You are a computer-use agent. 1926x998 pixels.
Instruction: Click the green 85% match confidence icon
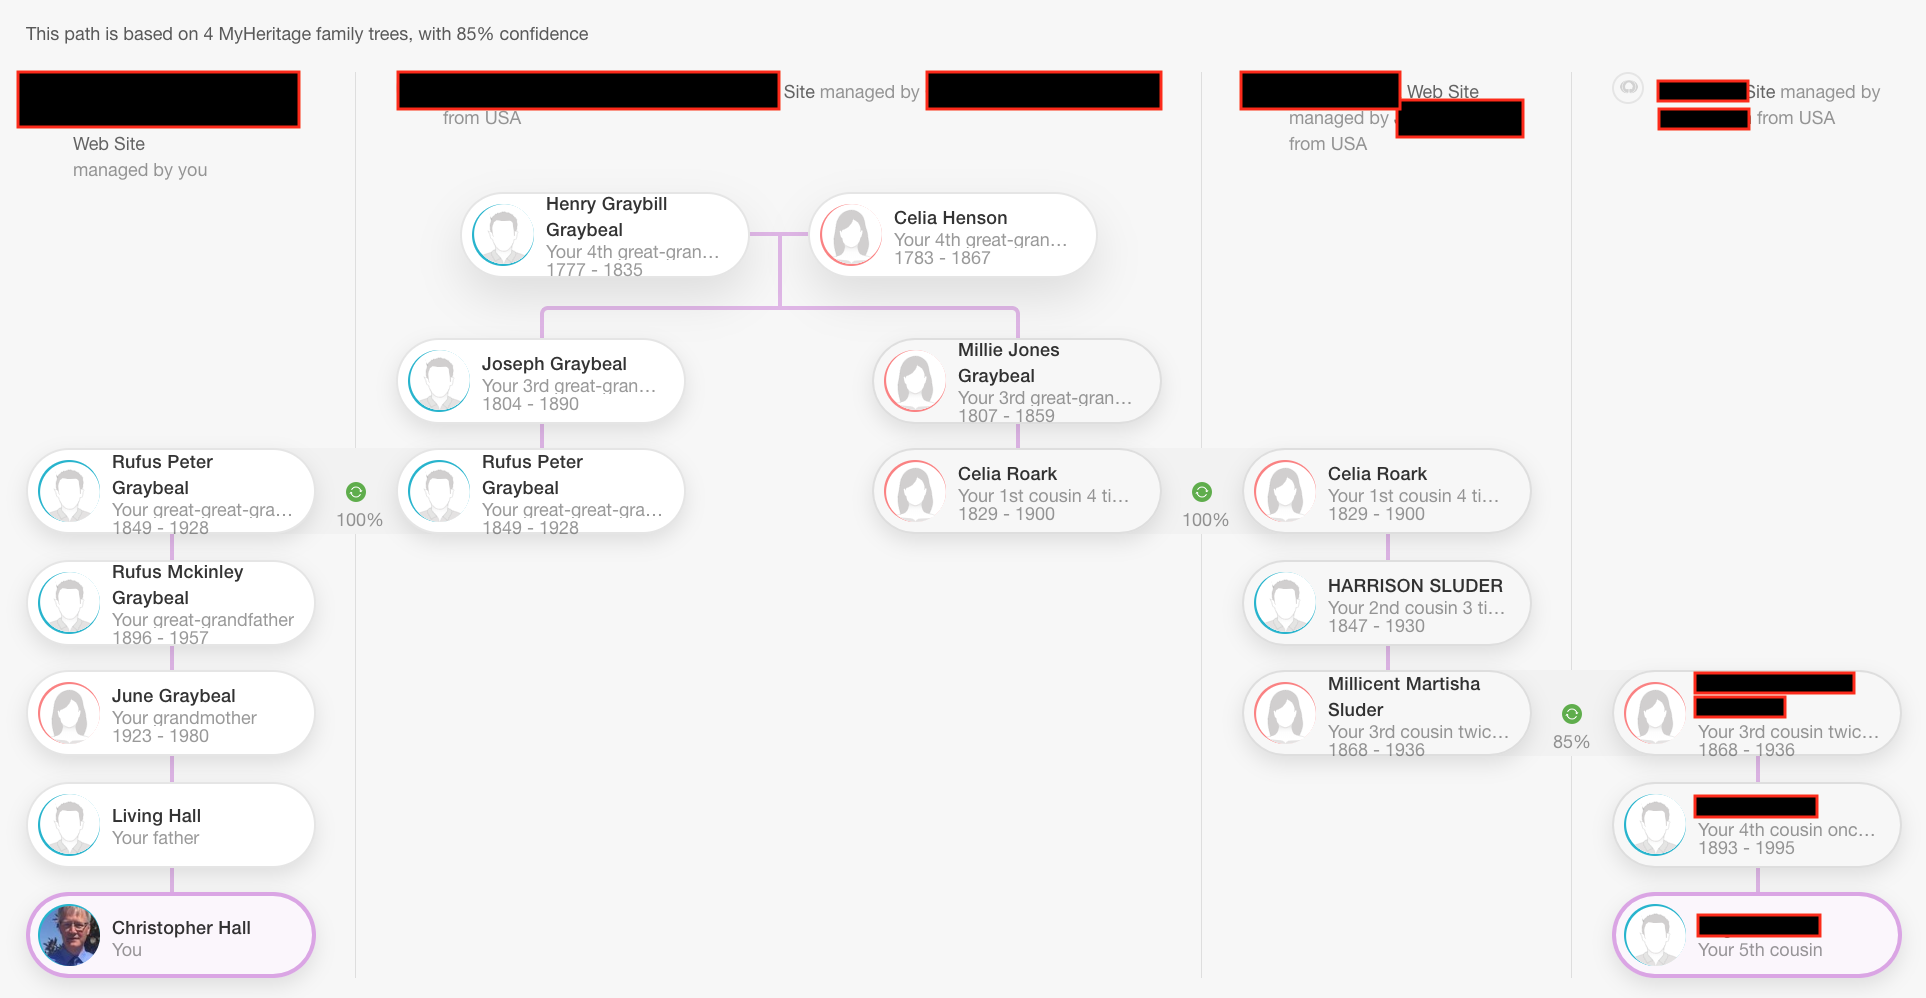coord(1571,714)
